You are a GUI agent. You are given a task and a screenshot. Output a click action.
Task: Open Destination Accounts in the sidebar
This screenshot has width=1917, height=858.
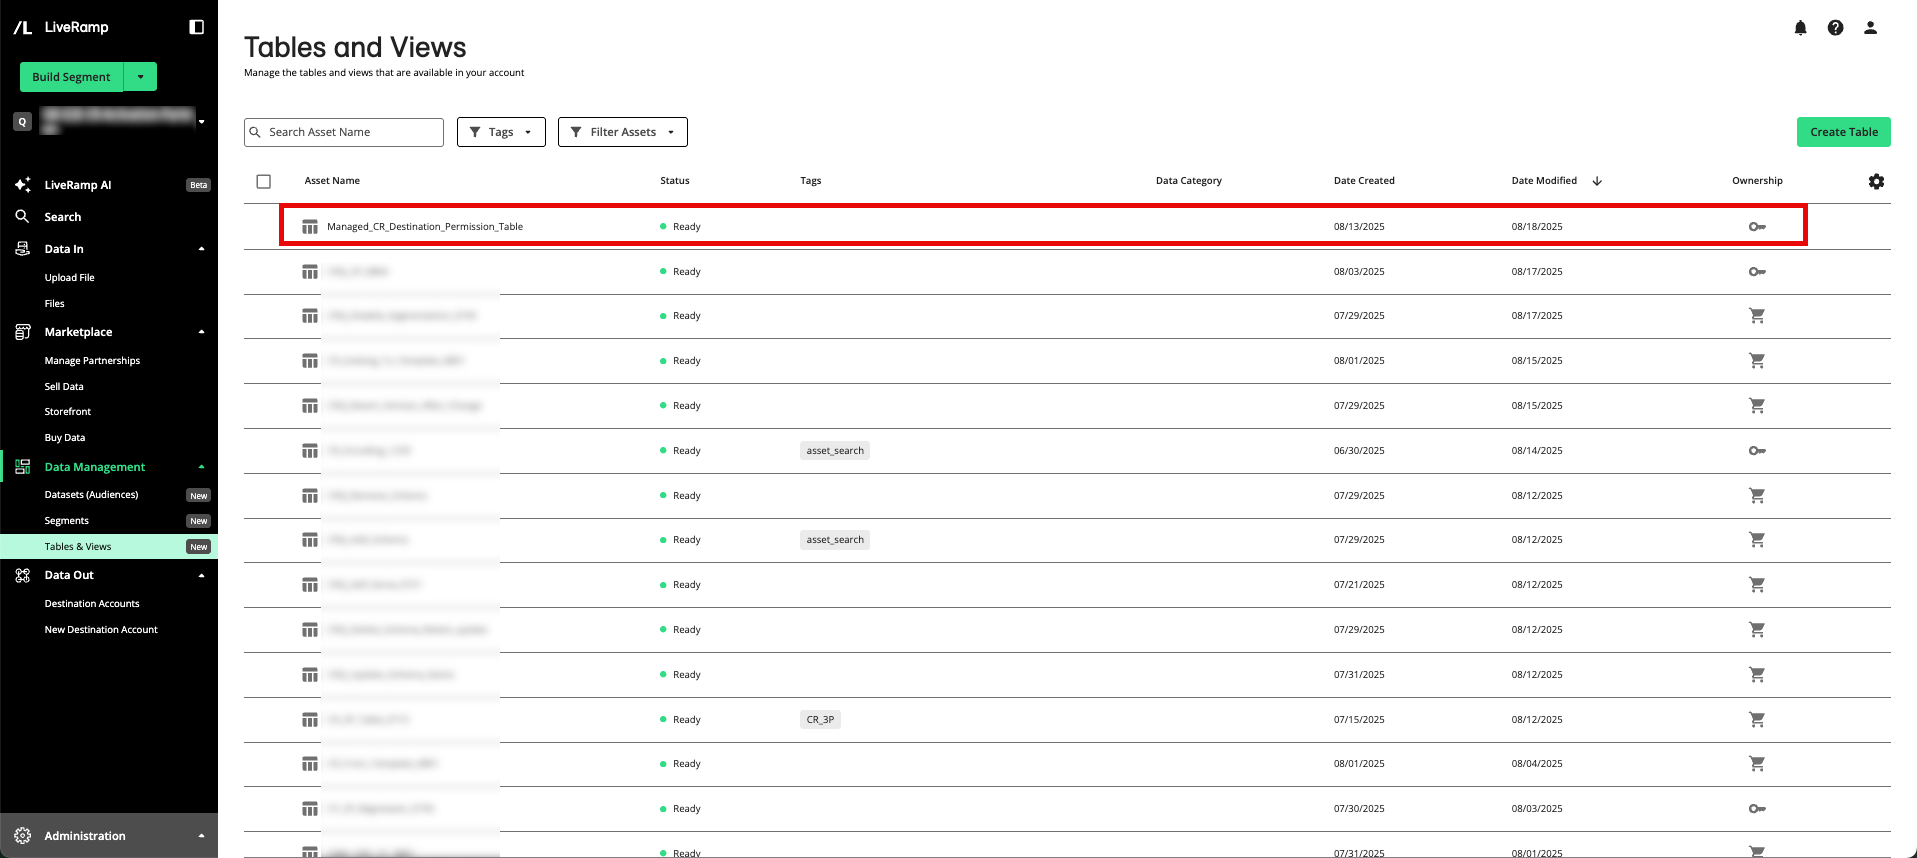coord(92,604)
